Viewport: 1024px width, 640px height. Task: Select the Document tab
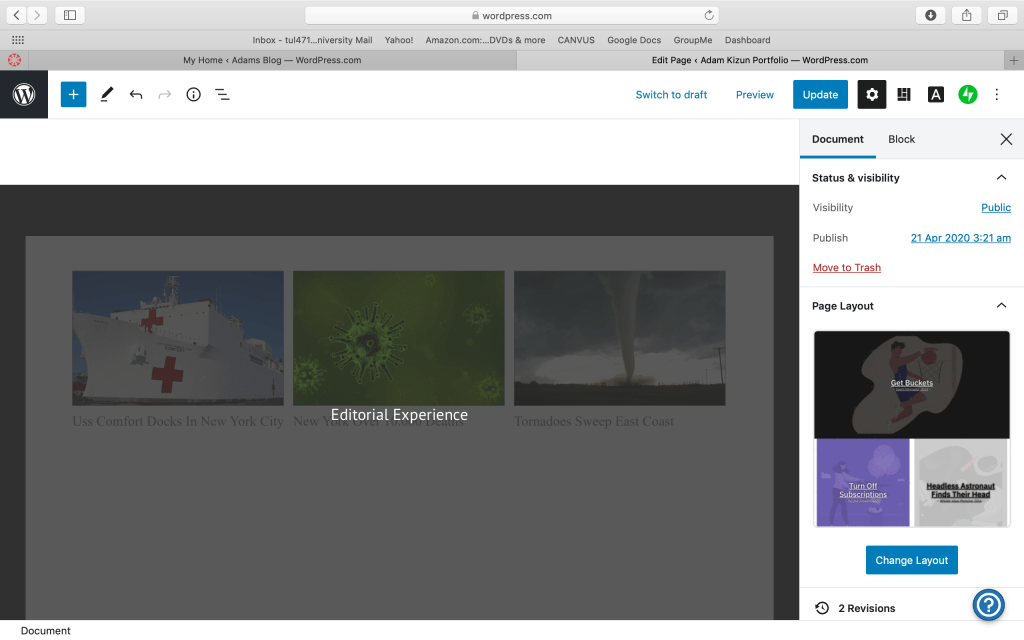837,139
